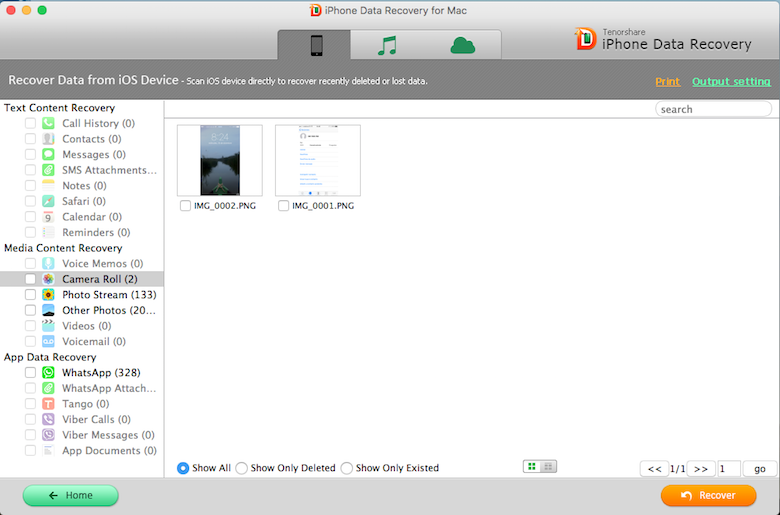Click the Calendar icon
The height and width of the screenshot is (515, 780).
tap(48, 216)
